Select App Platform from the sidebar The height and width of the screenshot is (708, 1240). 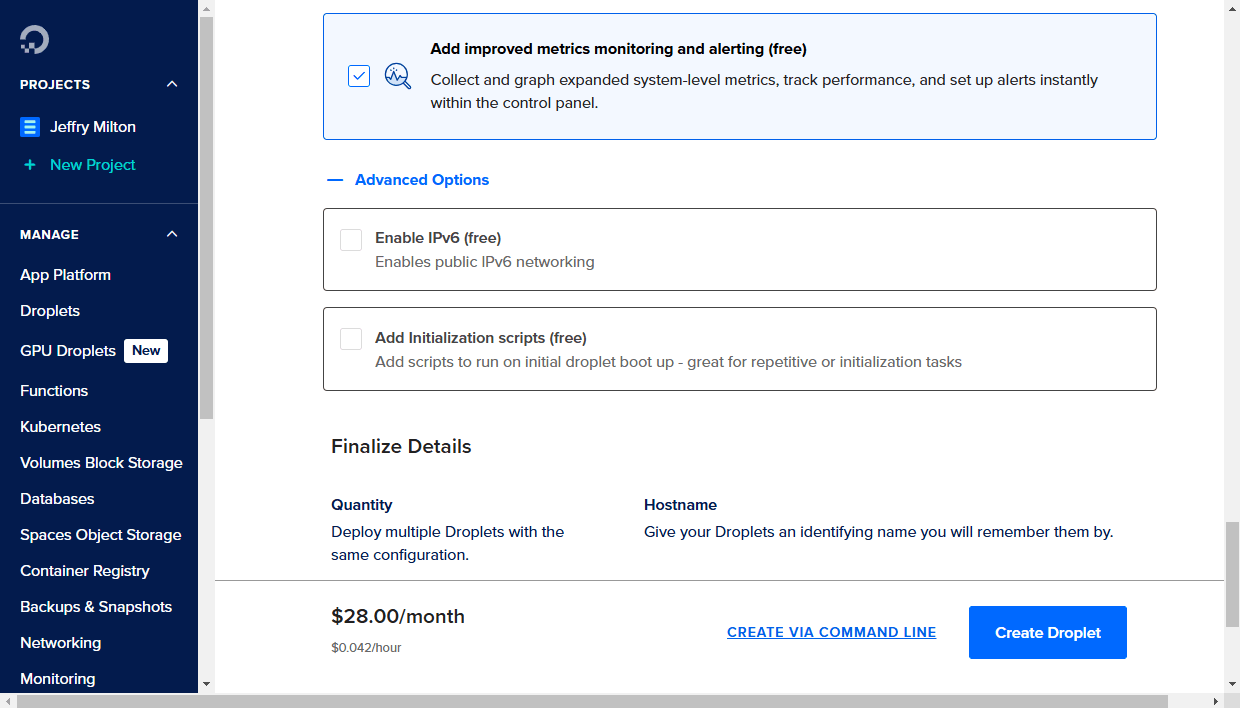[x=67, y=274]
